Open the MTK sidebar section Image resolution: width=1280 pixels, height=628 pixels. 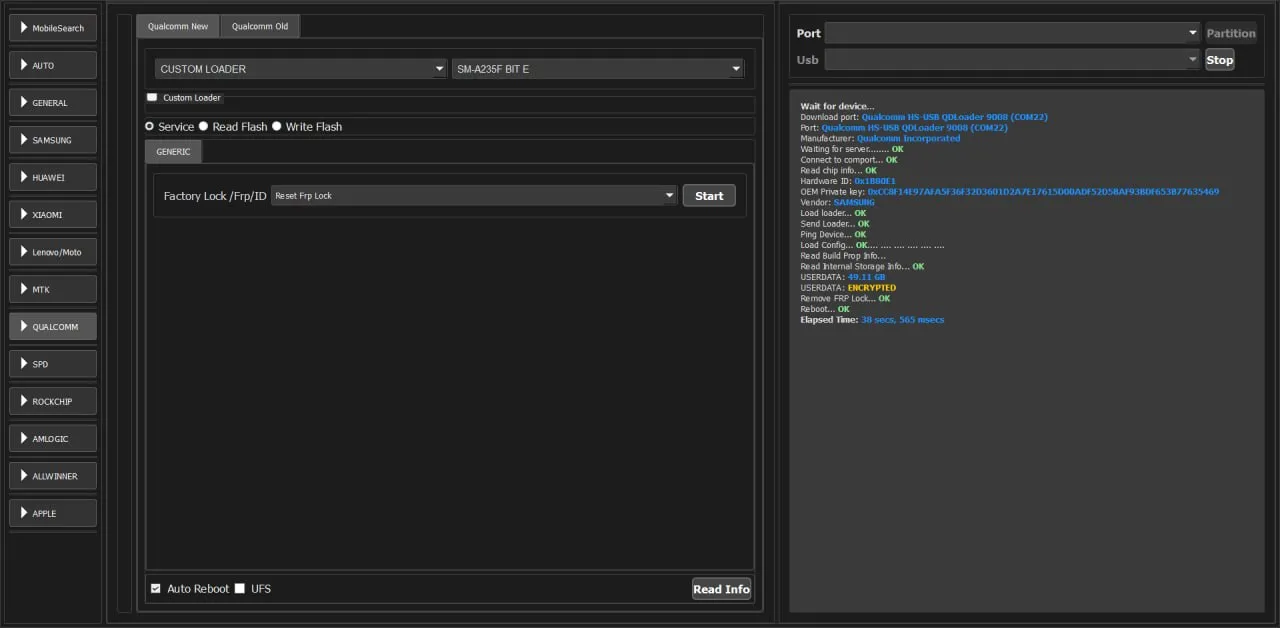coord(53,289)
